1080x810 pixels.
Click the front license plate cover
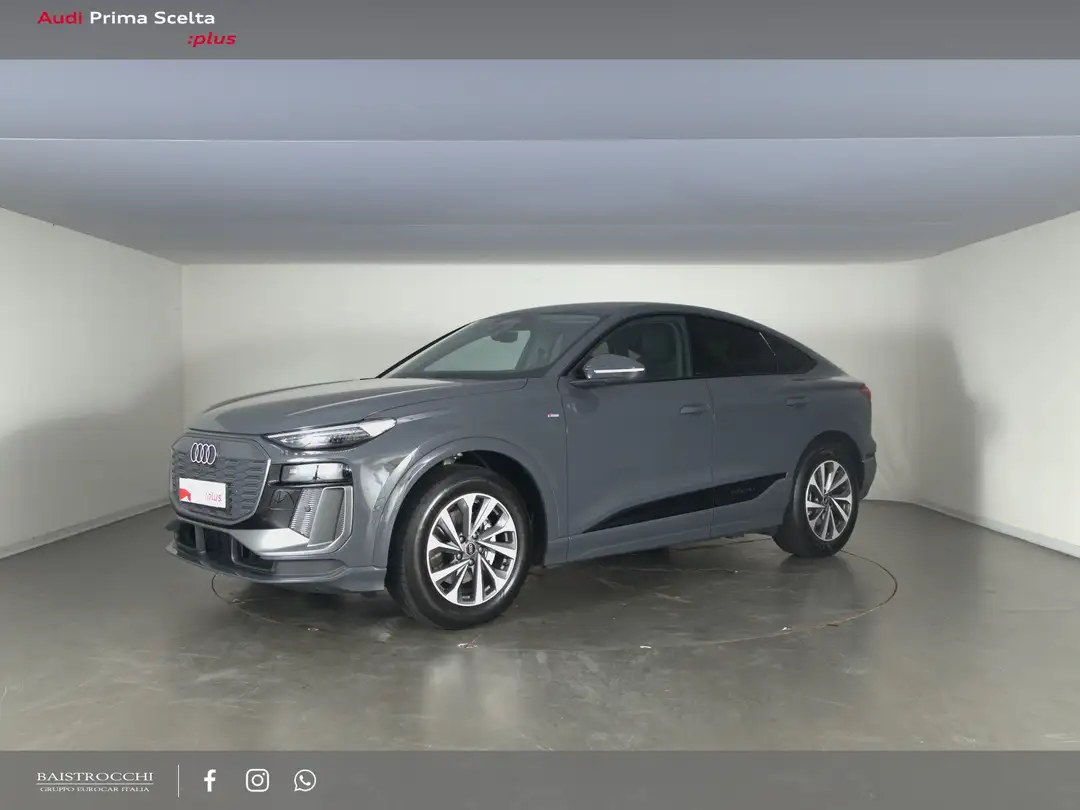pos(203,492)
